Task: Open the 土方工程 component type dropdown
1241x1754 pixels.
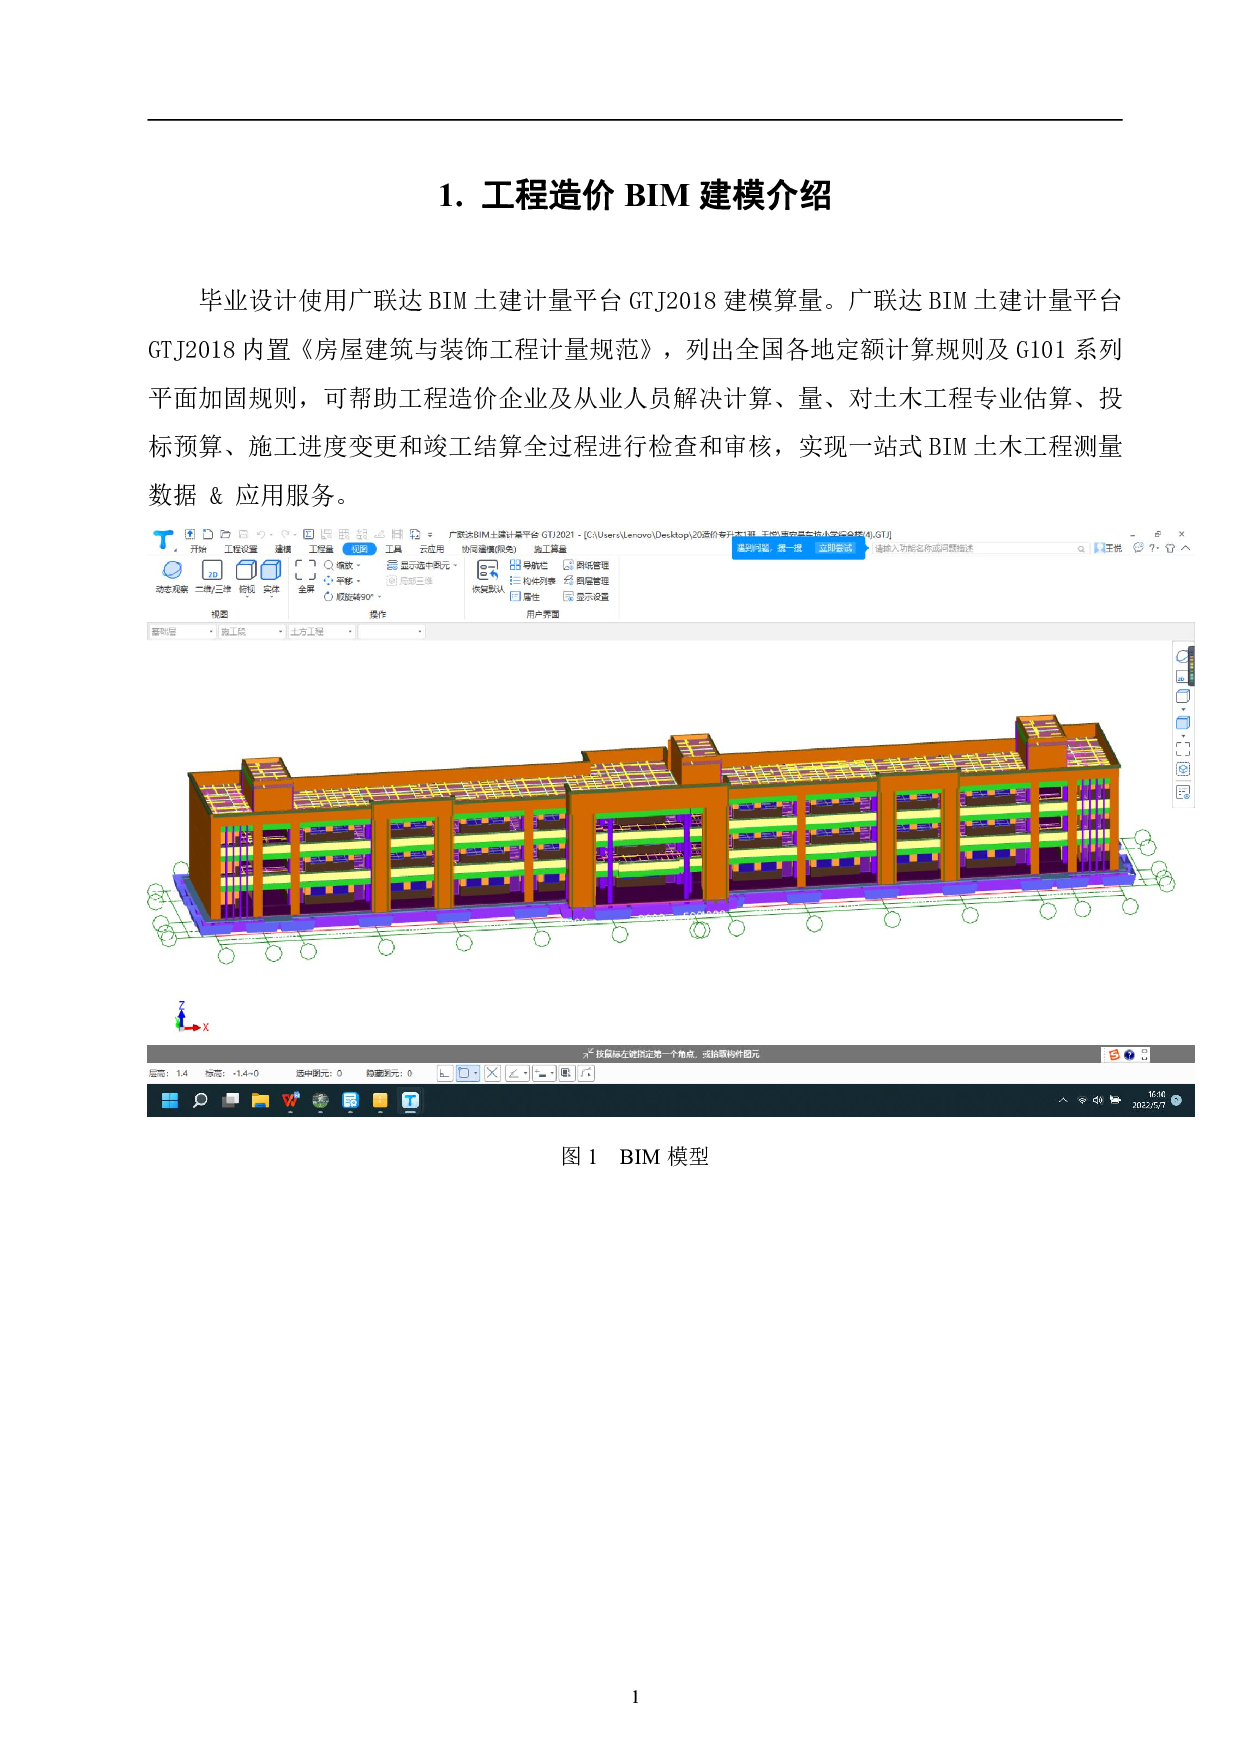Action: click(321, 632)
